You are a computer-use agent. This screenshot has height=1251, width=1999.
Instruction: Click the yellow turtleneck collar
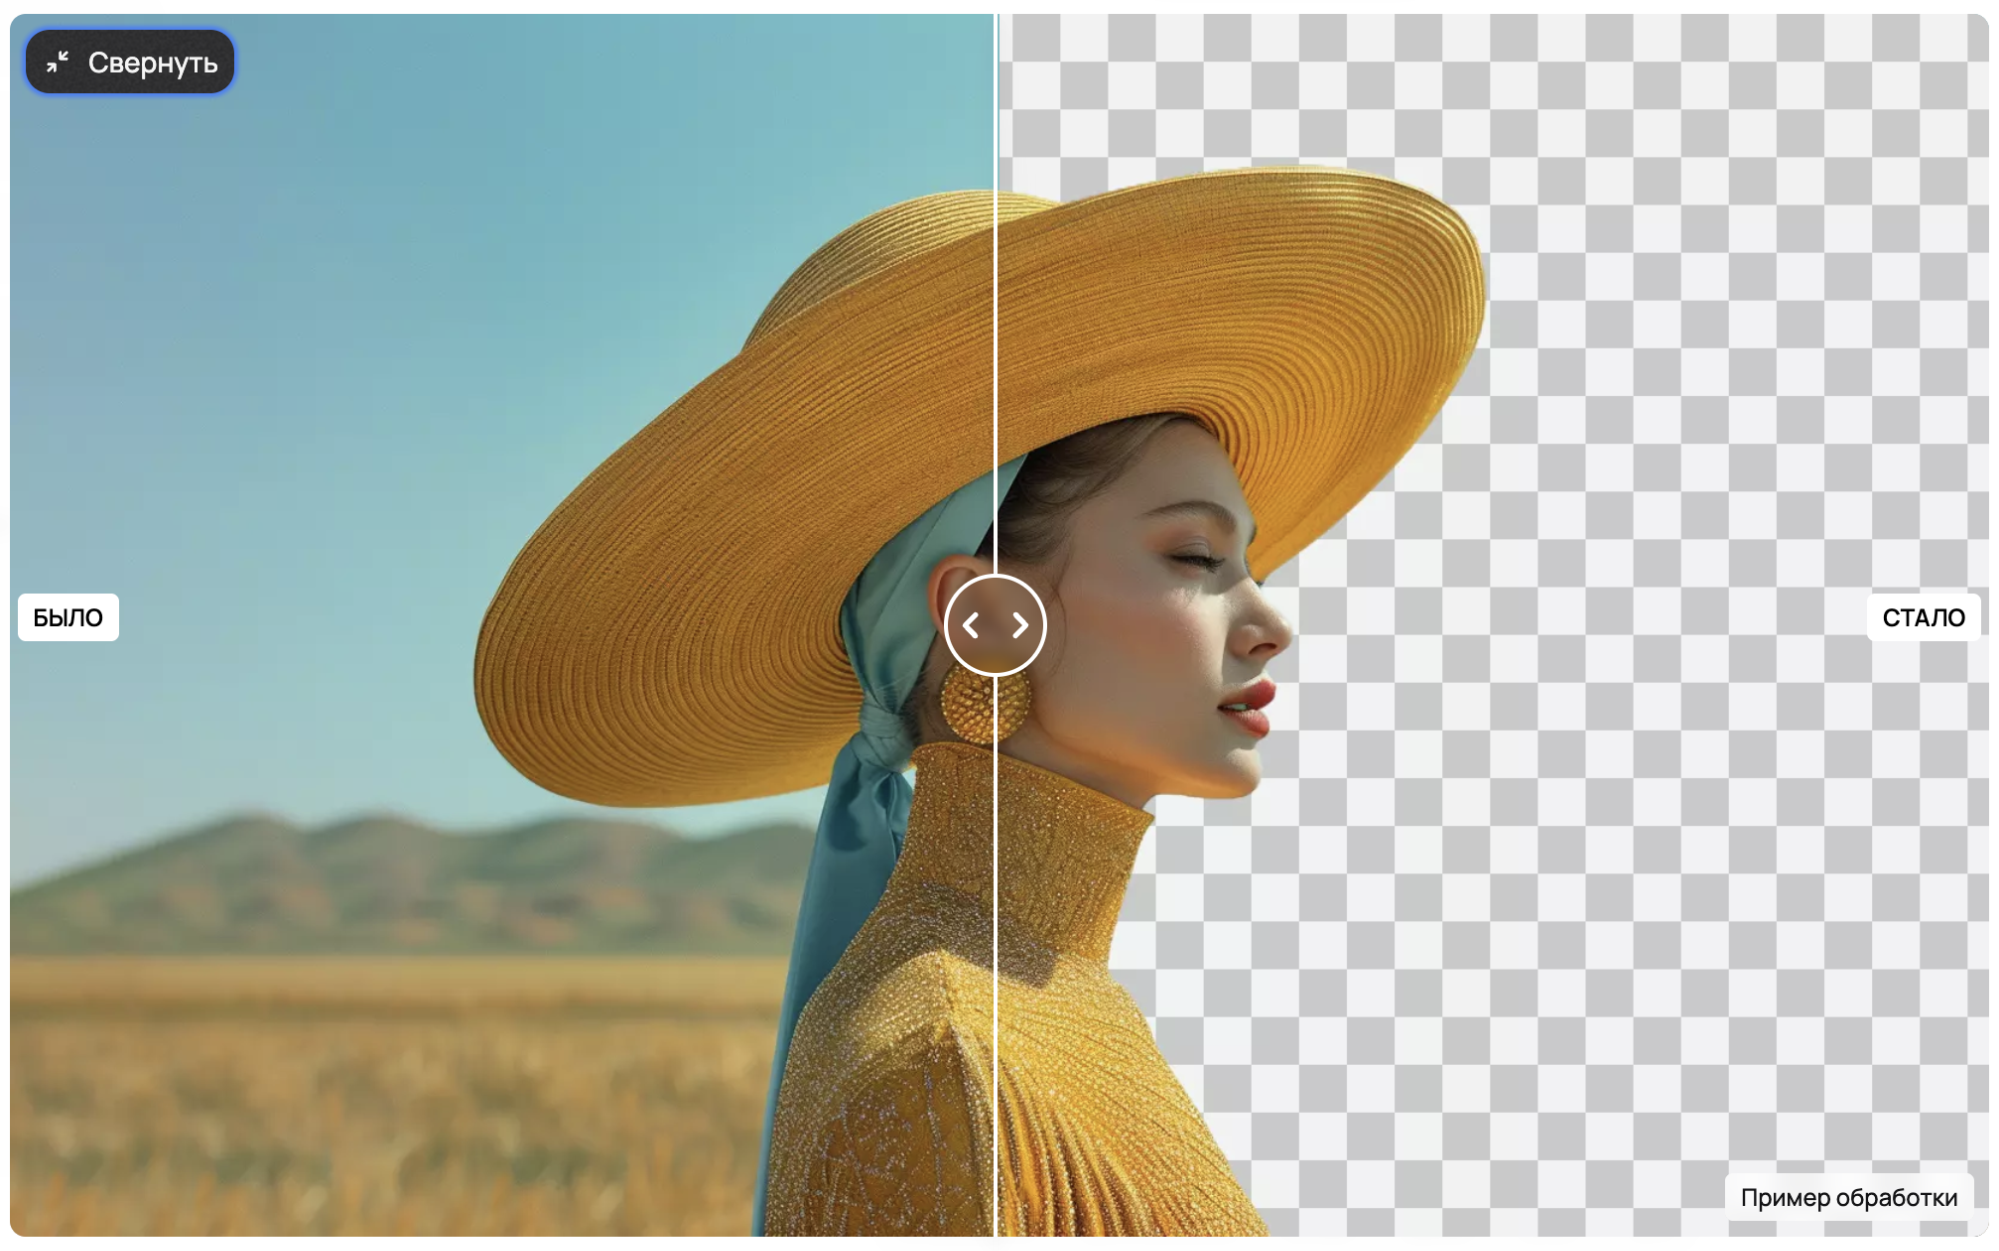coord(1060,850)
